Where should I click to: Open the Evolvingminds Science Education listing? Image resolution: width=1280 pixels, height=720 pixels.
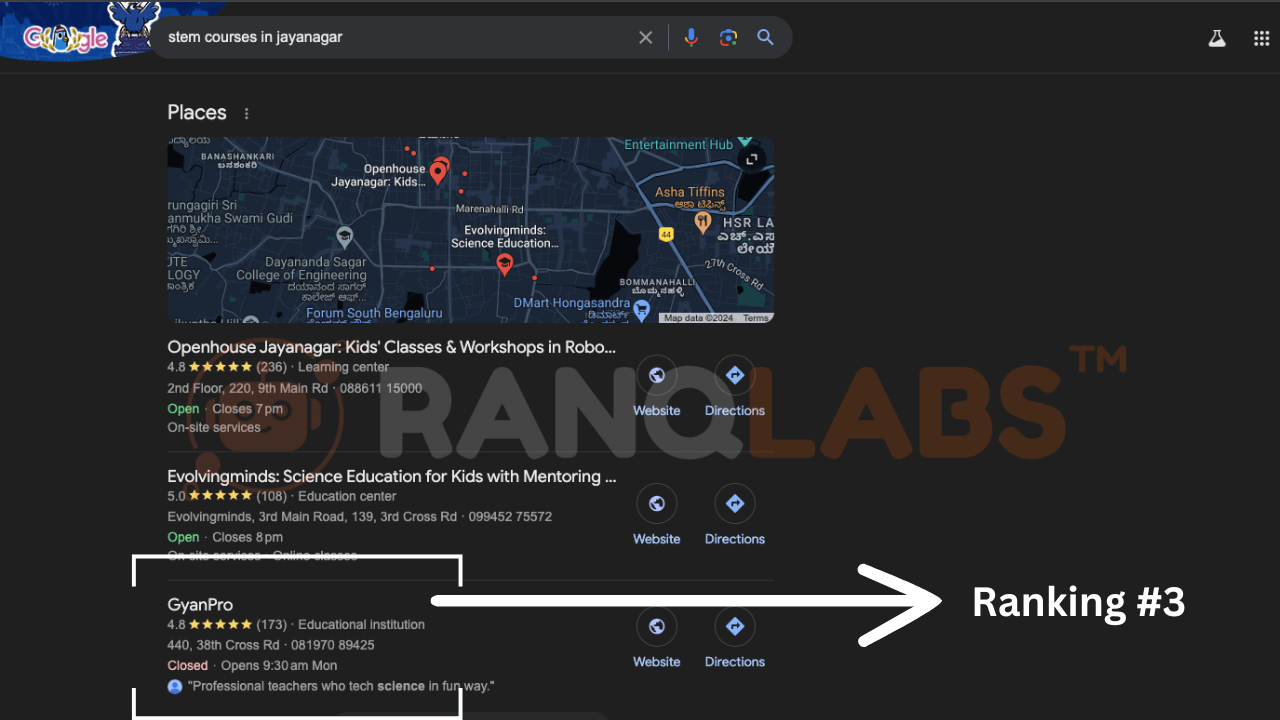391,476
